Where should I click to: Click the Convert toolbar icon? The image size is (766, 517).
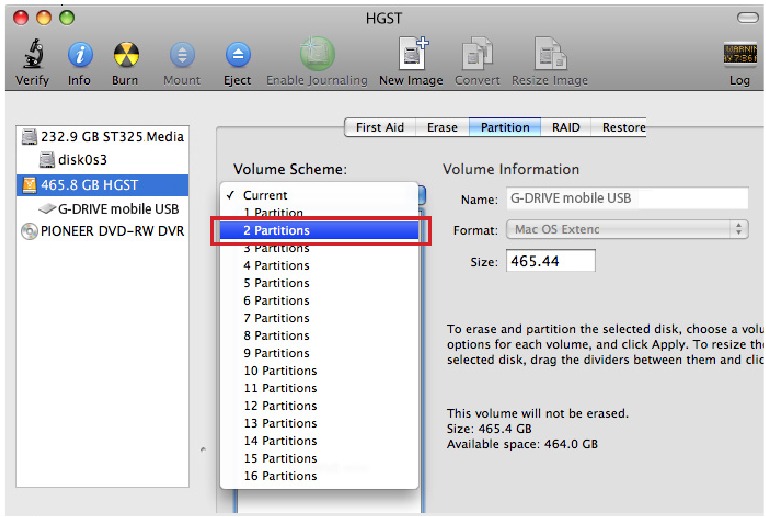point(477,53)
